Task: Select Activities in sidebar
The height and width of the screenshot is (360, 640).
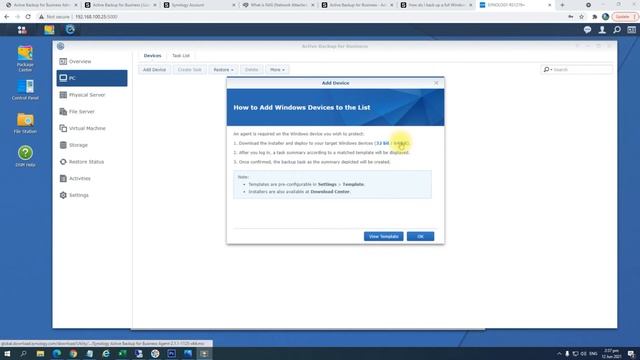Action: pyautogui.click(x=92, y=178)
